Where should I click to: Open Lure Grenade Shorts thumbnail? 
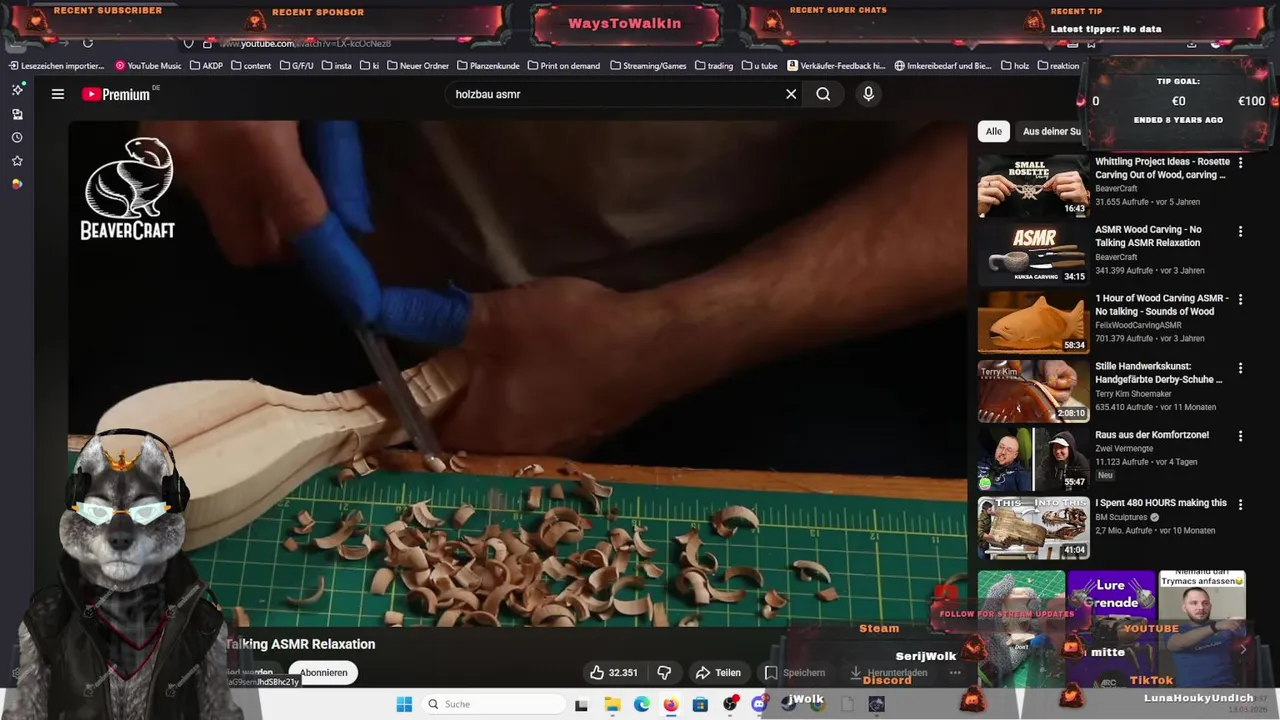(x=1111, y=630)
